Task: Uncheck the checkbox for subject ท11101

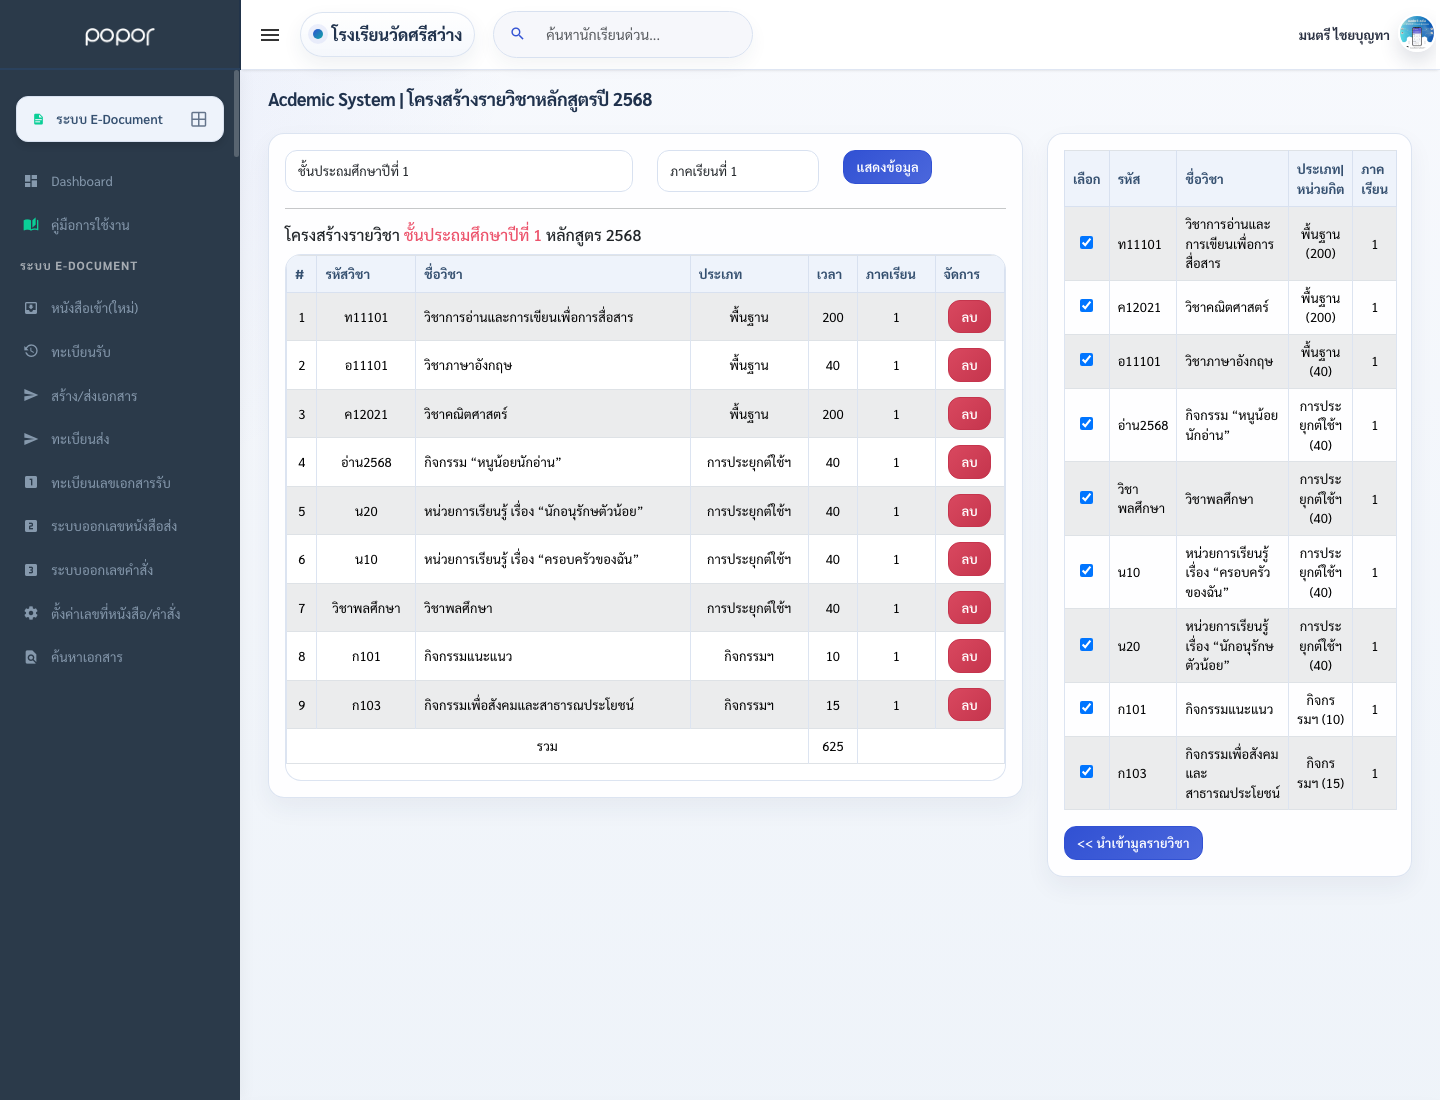Action: click(x=1086, y=243)
